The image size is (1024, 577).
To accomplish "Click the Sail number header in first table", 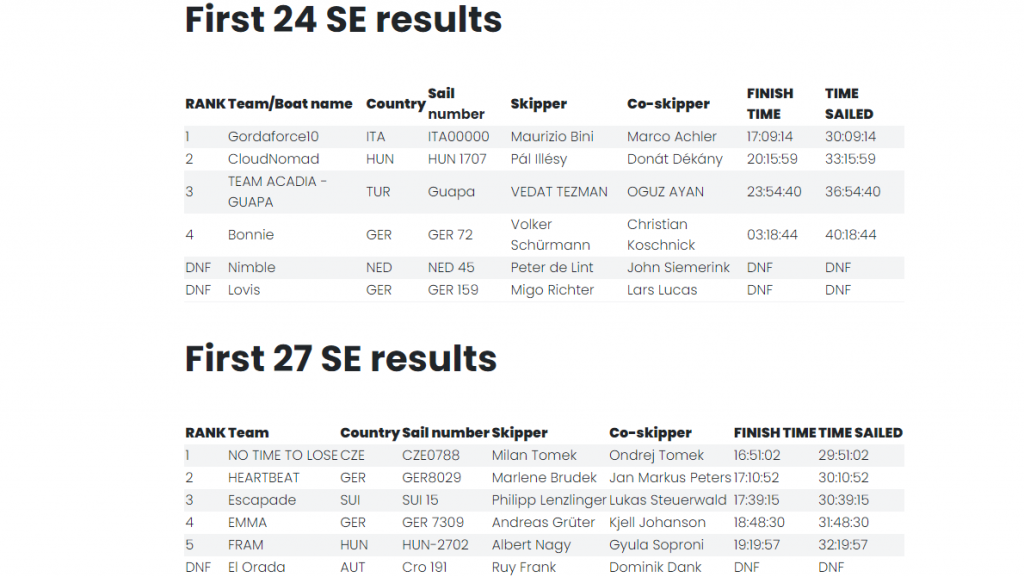I will (x=456, y=104).
